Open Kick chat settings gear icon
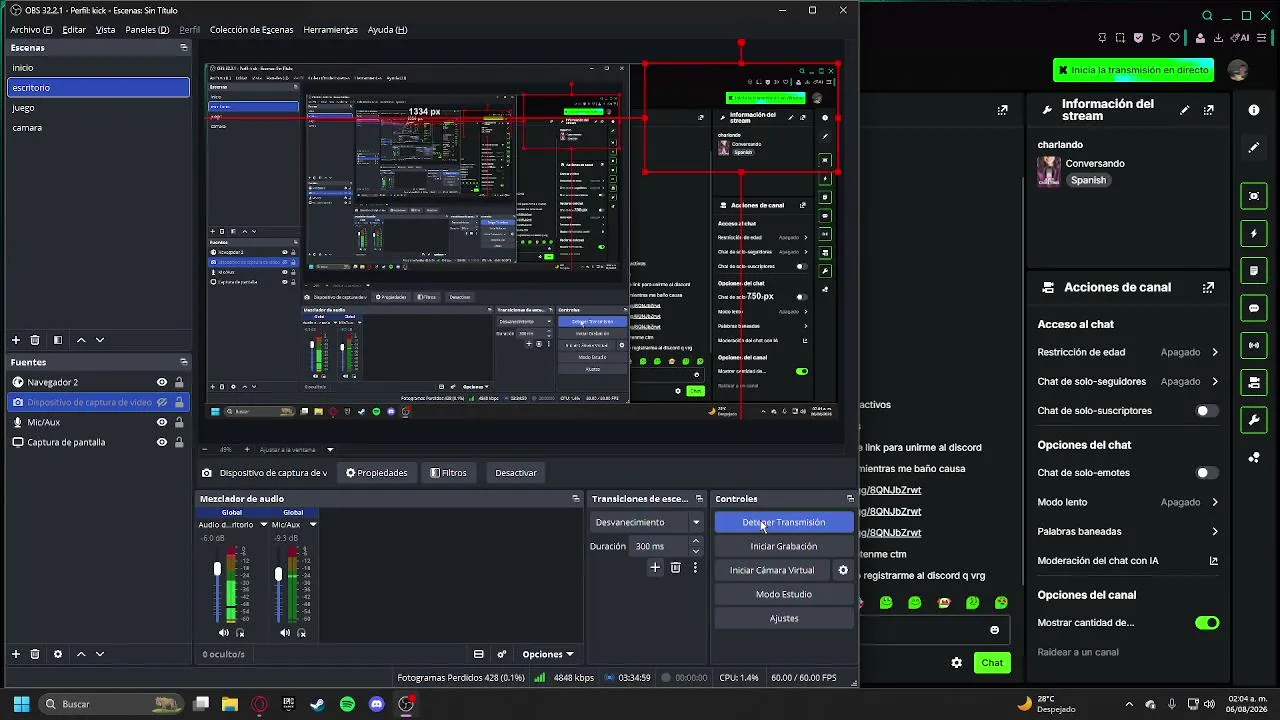The image size is (1280, 720). click(957, 663)
